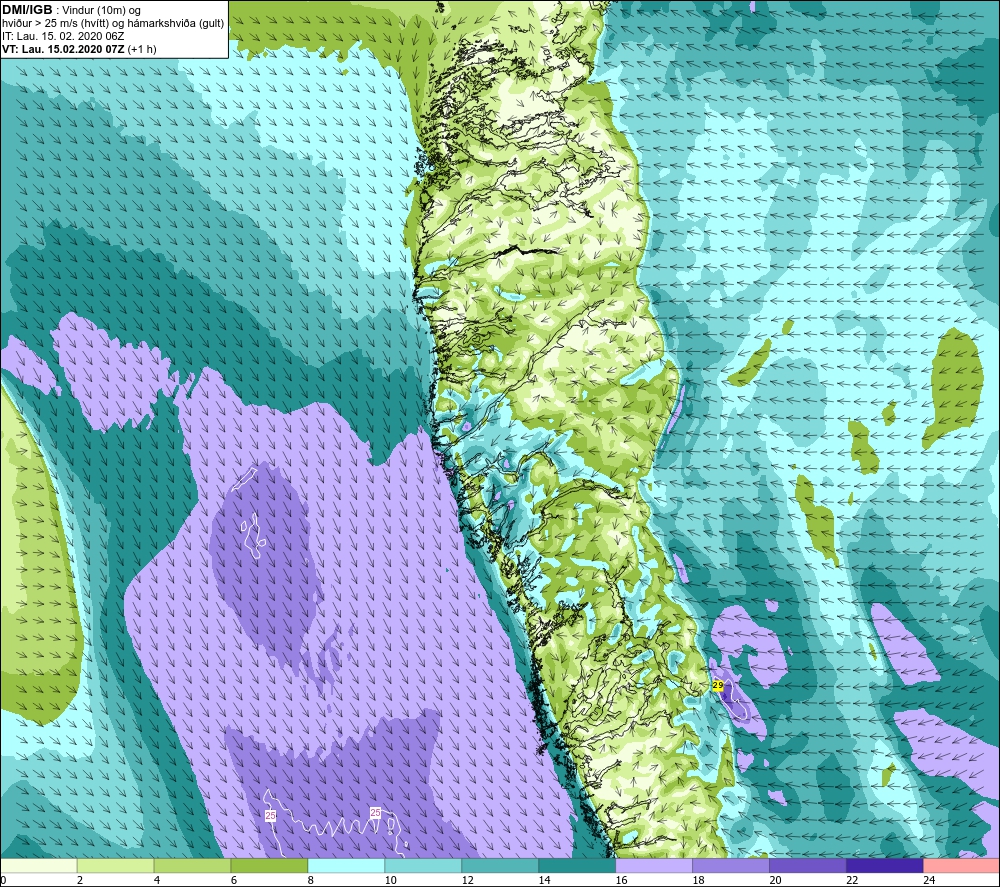Choose the olive green 6–8 legend swatch
Screen dimensions: 1000x887
click(x=269, y=865)
